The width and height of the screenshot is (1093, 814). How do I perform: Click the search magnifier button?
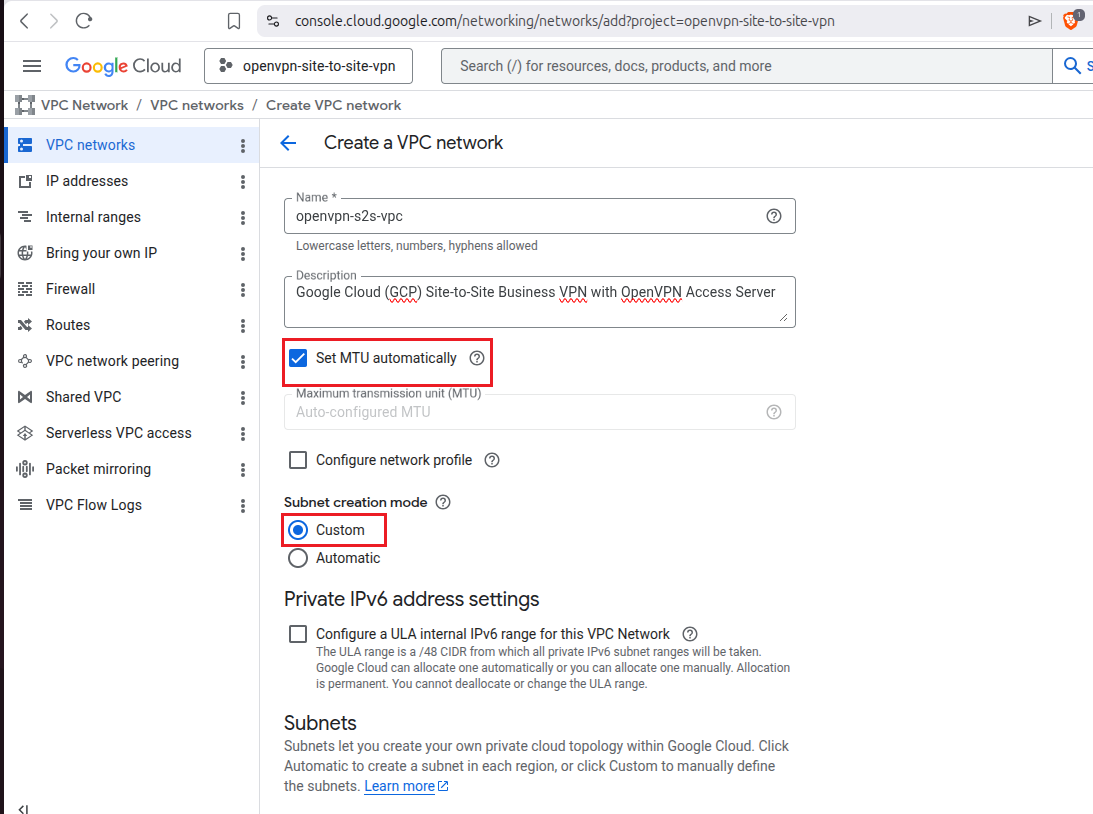tap(1072, 66)
